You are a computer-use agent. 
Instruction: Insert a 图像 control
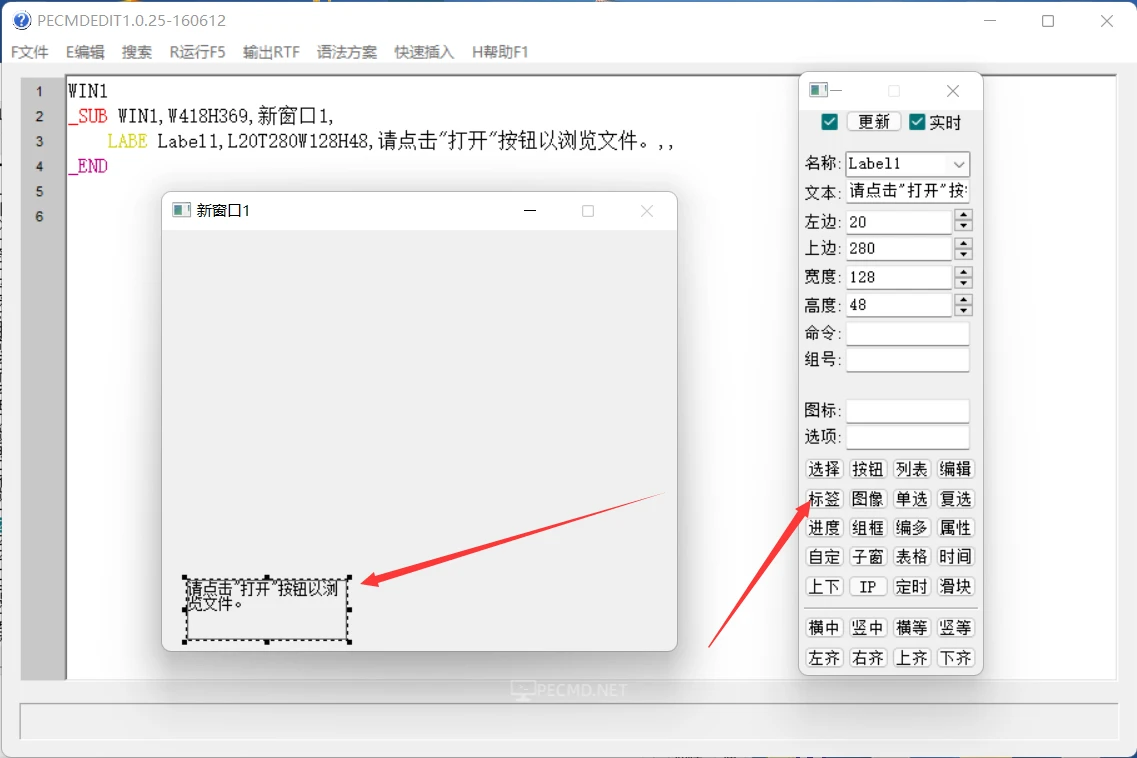pos(867,499)
